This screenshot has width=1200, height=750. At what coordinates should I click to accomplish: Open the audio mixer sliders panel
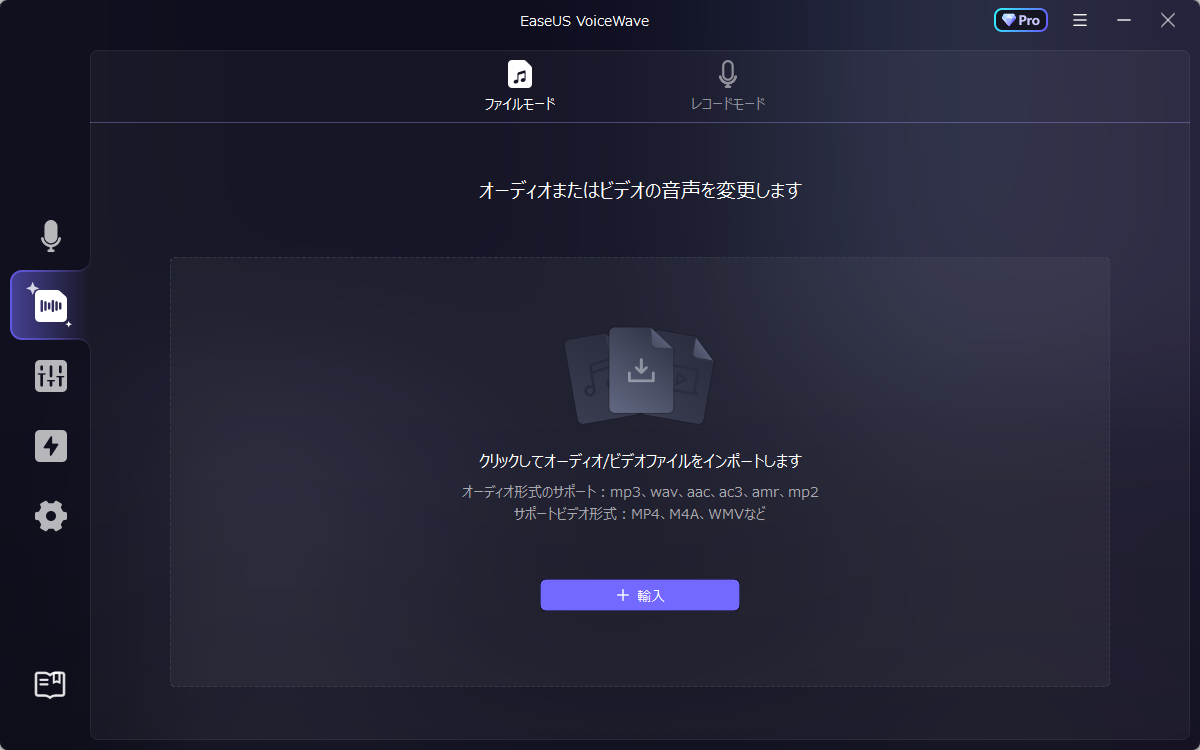point(51,376)
